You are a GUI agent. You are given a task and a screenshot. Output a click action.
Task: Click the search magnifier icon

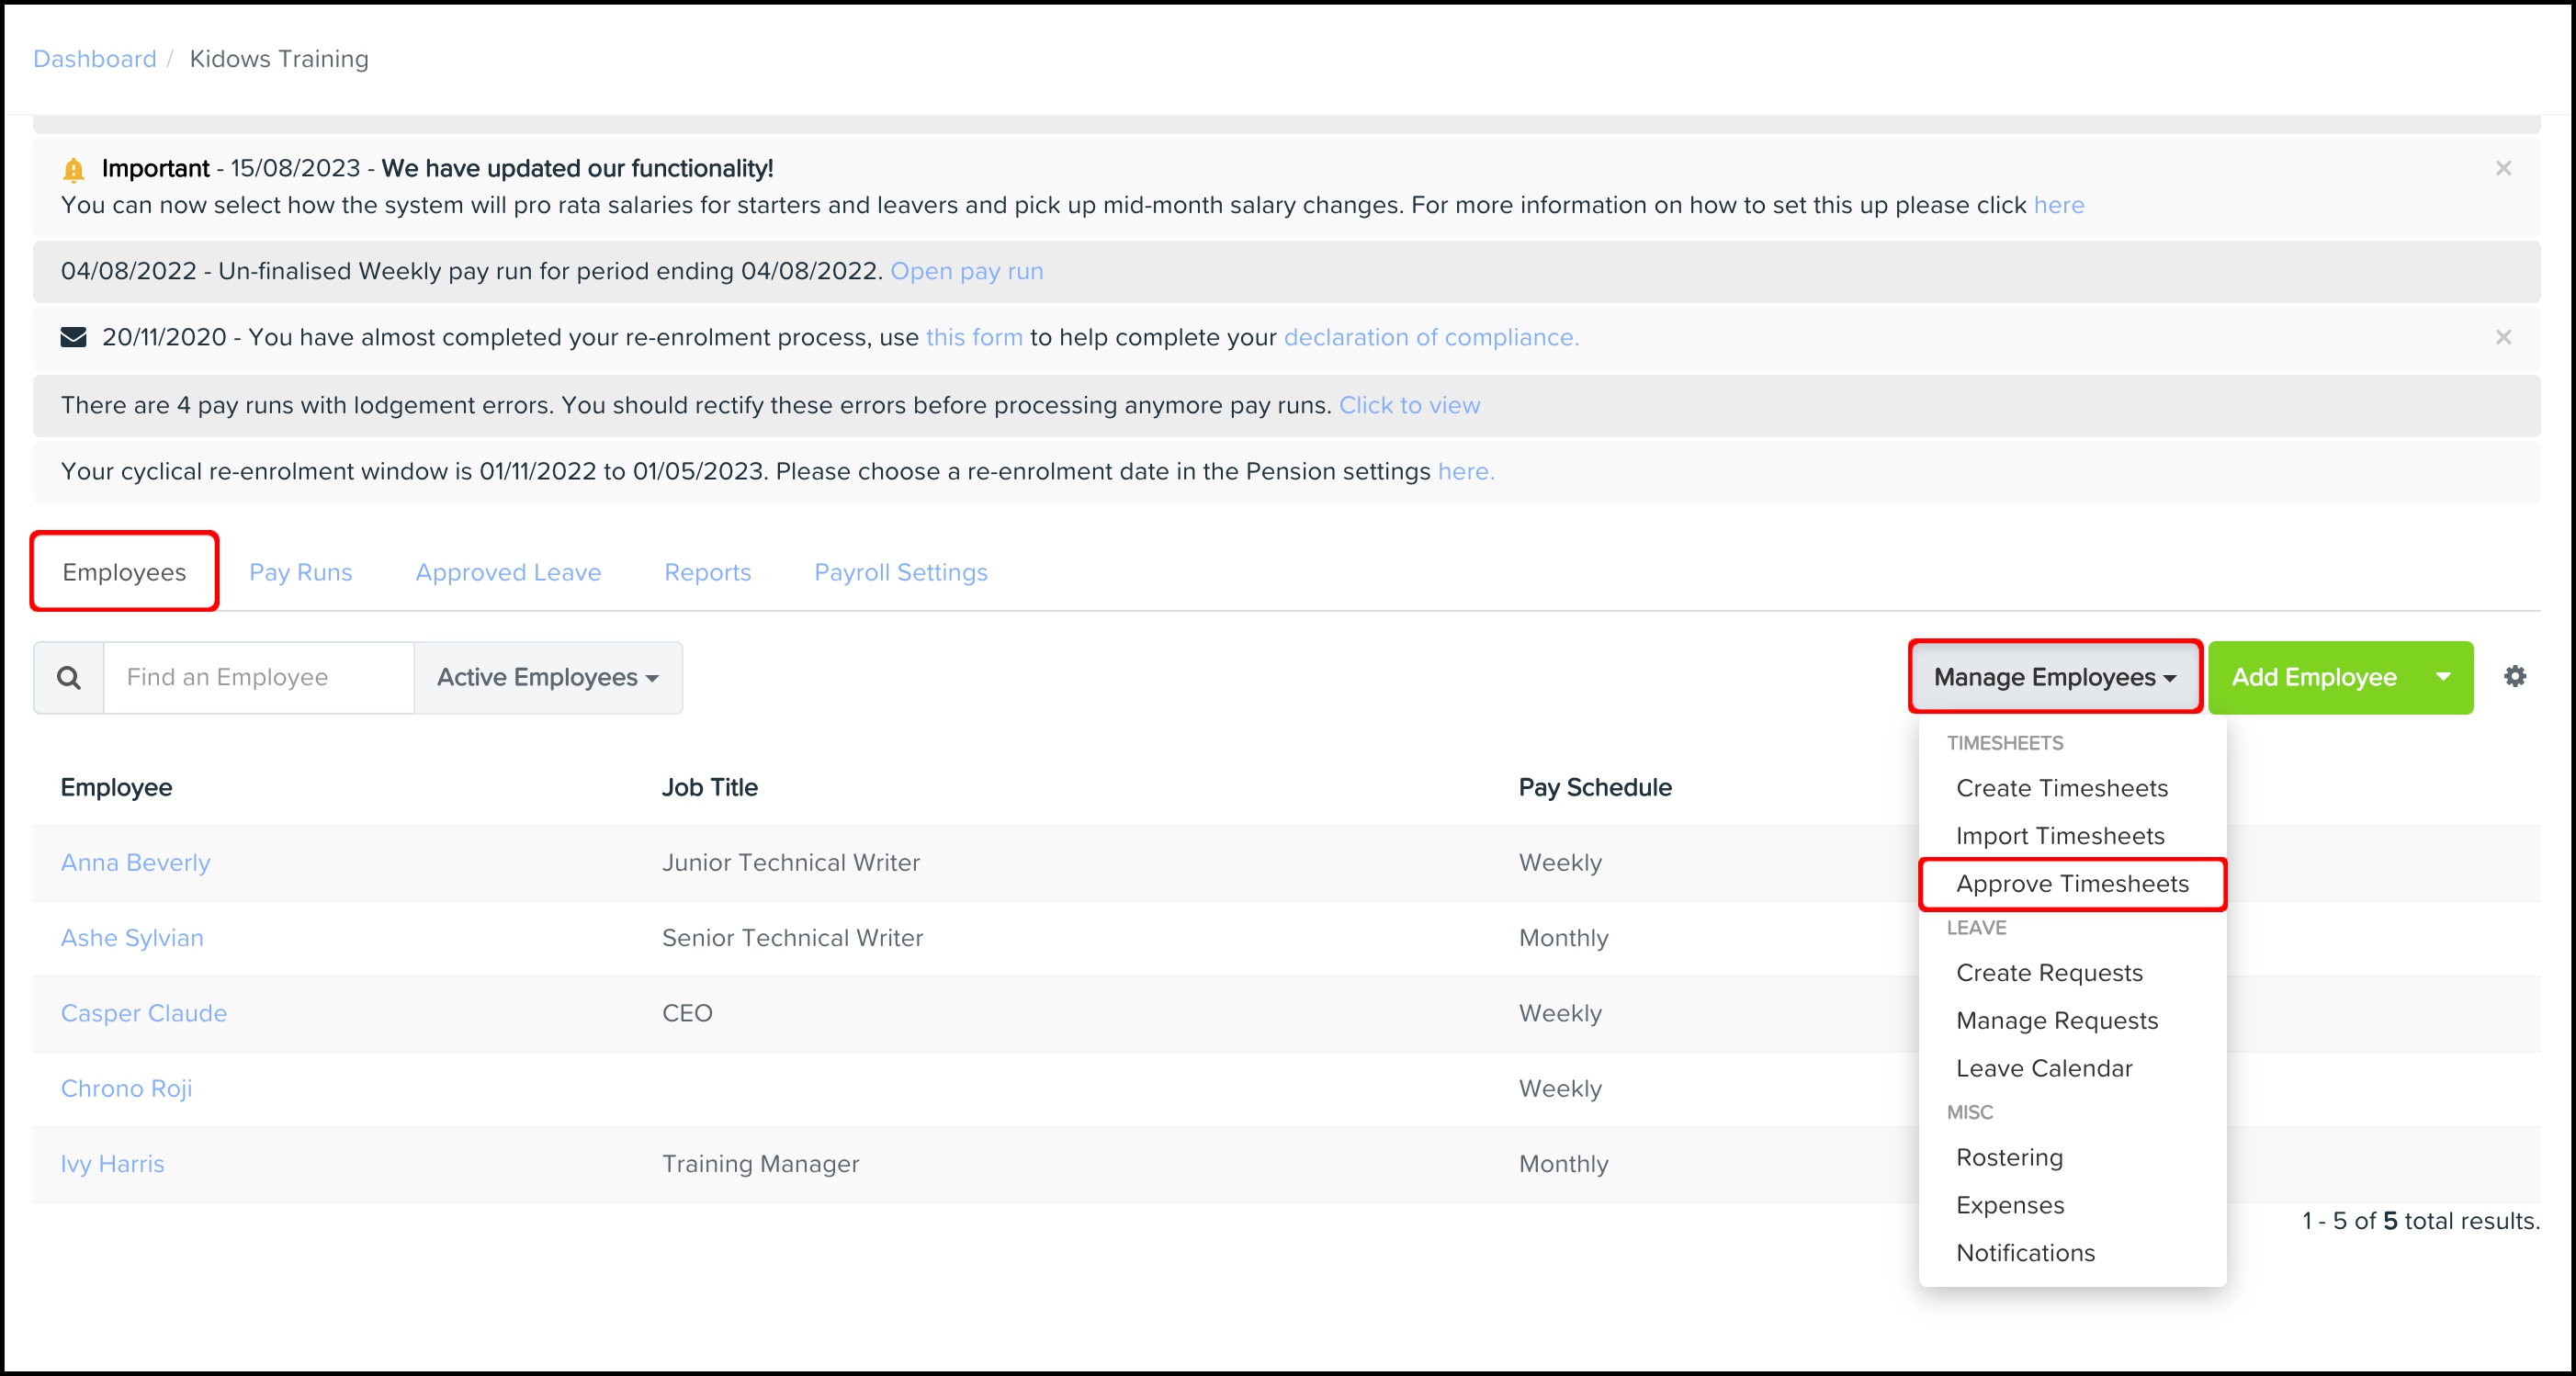pyautogui.click(x=69, y=677)
